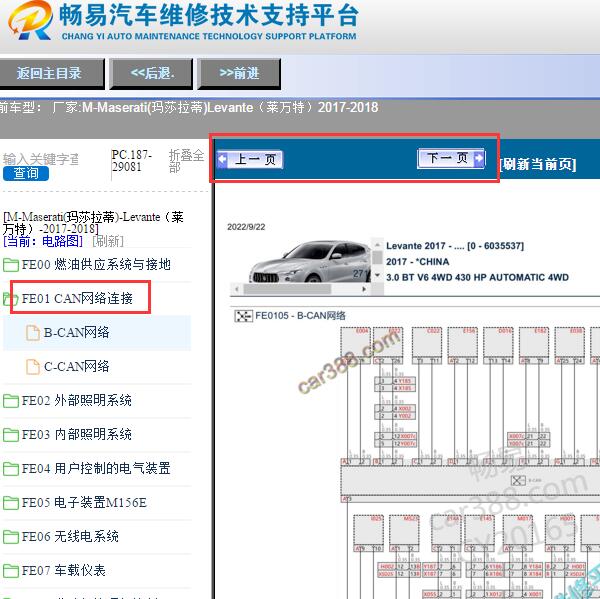
Task: Click page icon beside C-CAN网络
Action: click(33, 367)
